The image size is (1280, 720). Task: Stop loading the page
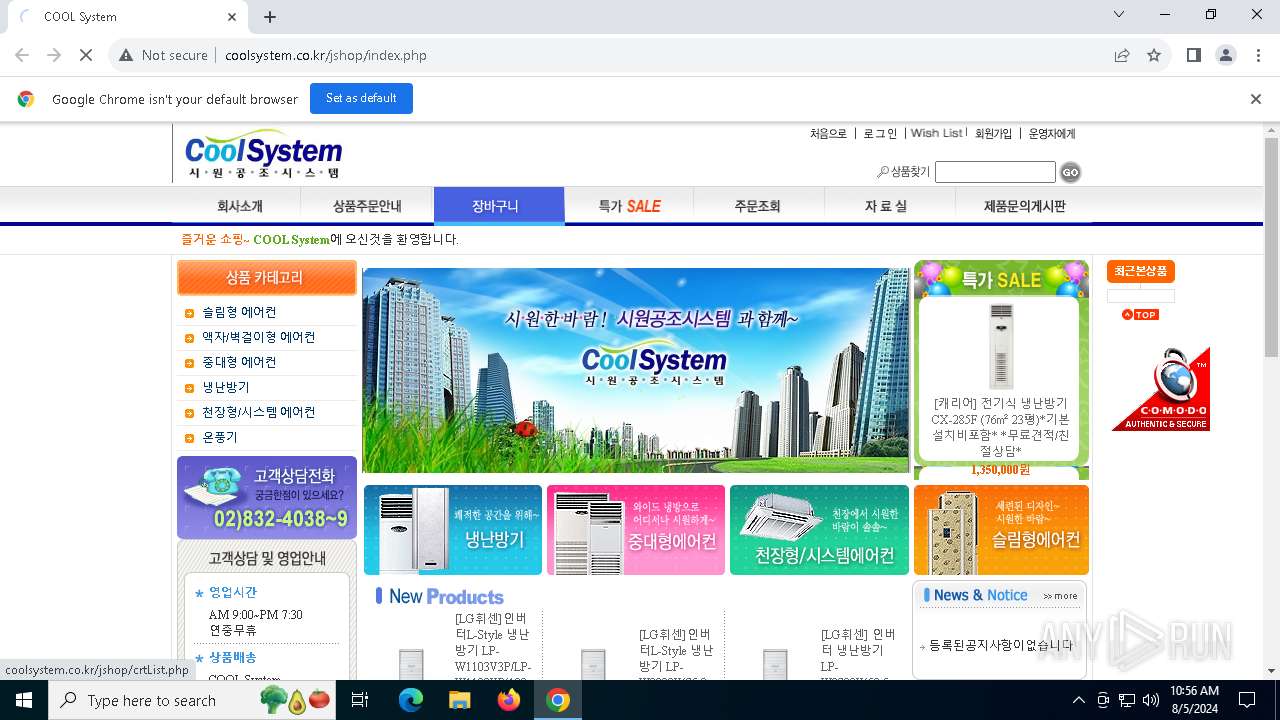pyautogui.click(x=86, y=55)
